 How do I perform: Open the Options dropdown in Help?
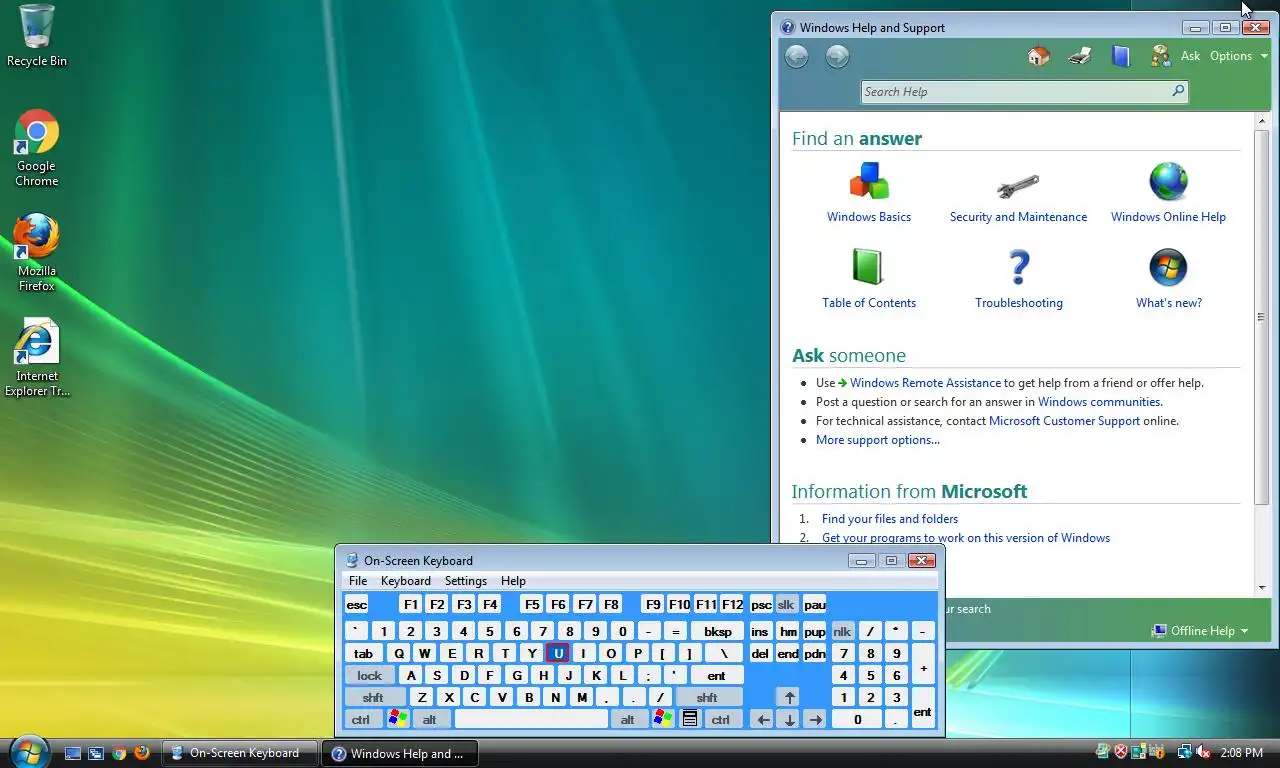[x=1238, y=56]
